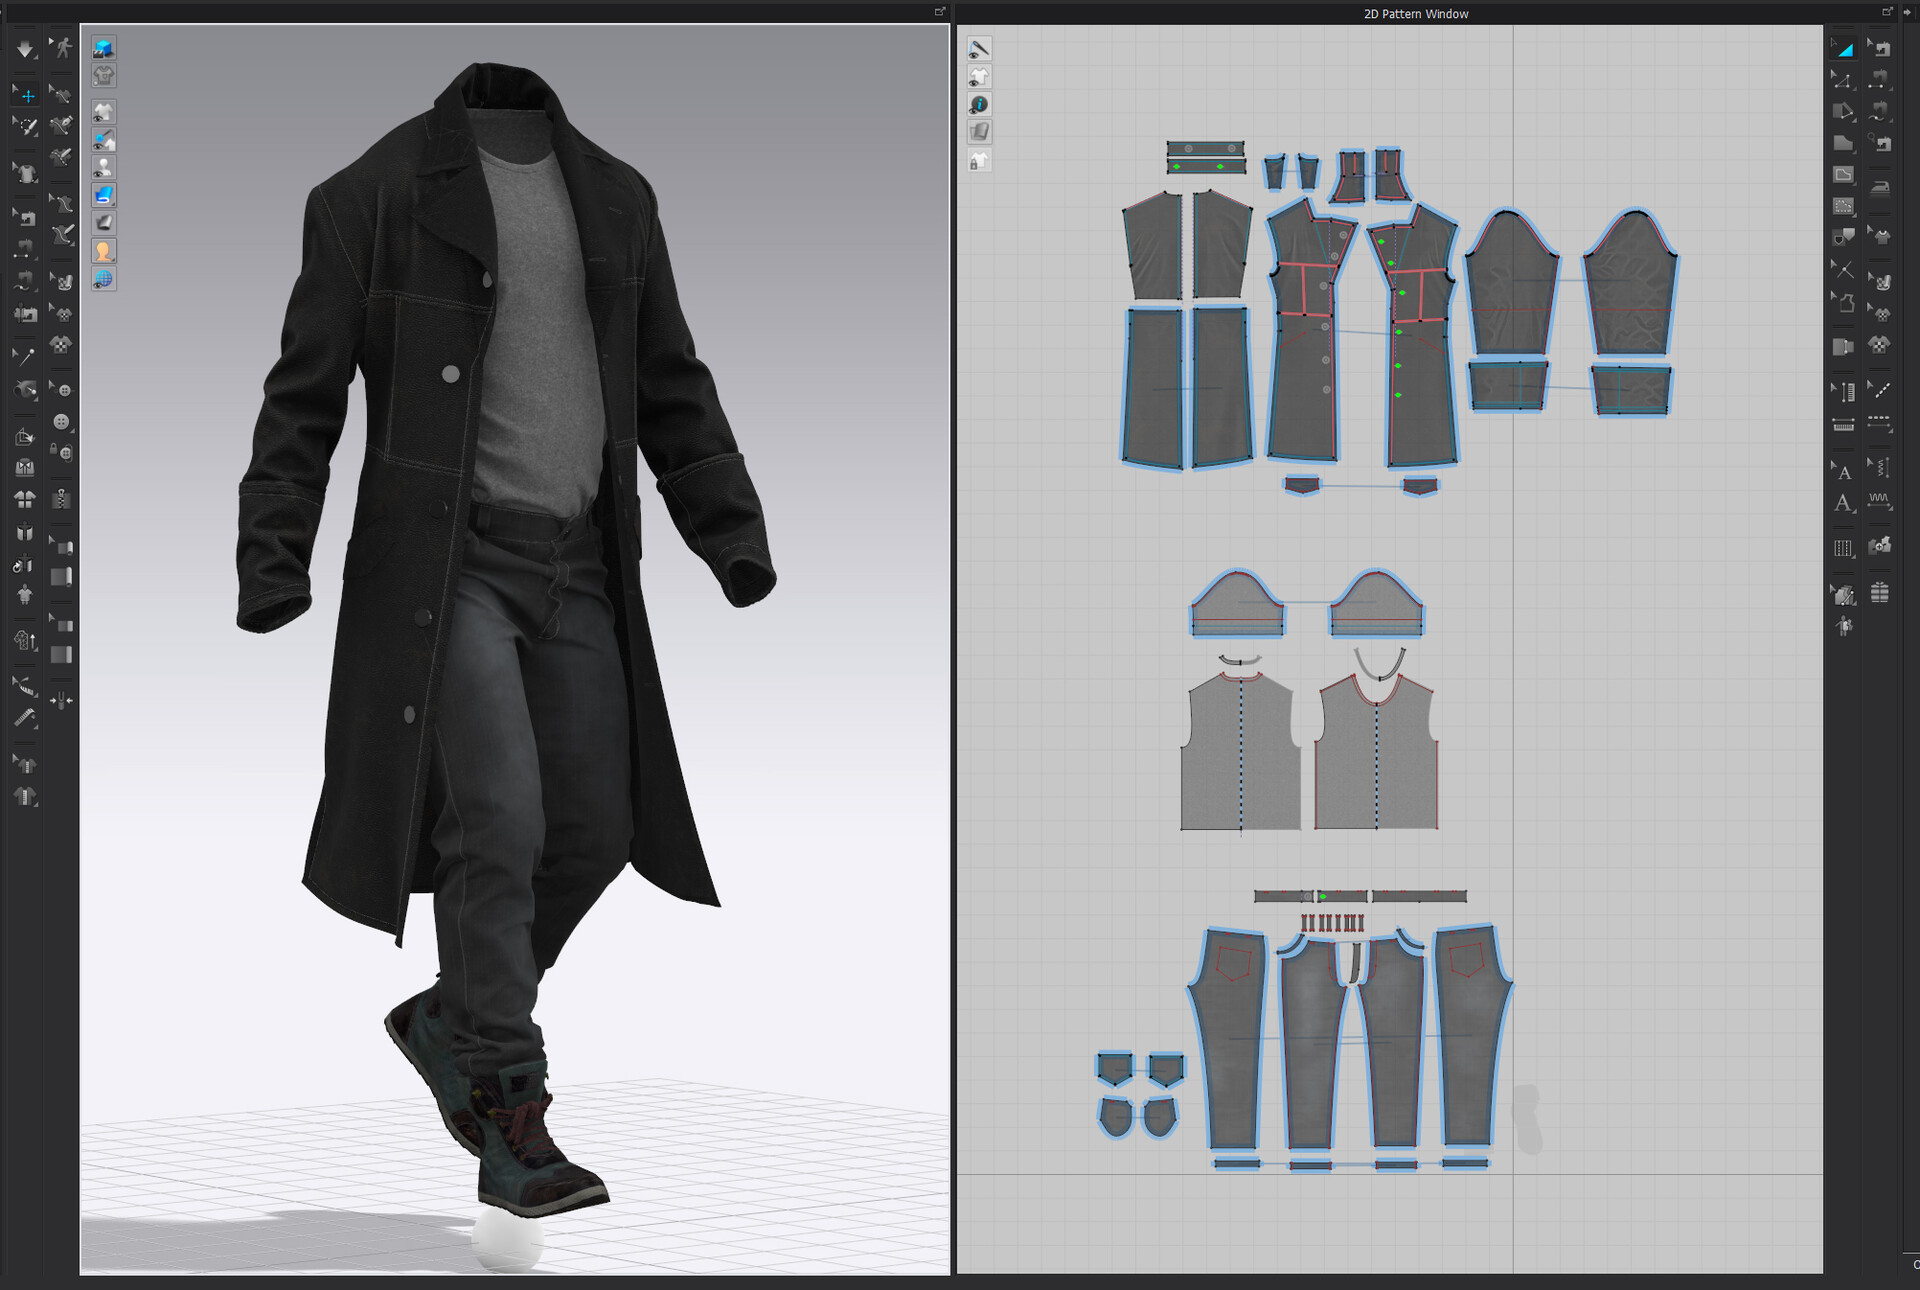Toggle 2D pattern info visibility icon
The width and height of the screenshot is (1920, 1290).
point(979,105)
